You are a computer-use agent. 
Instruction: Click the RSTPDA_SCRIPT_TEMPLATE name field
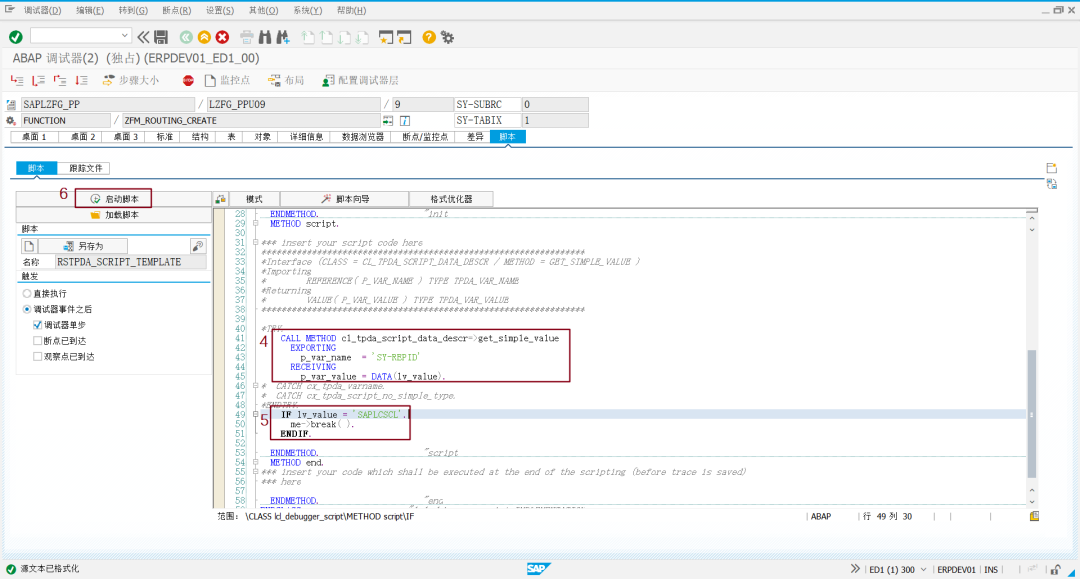coord(130,262)
